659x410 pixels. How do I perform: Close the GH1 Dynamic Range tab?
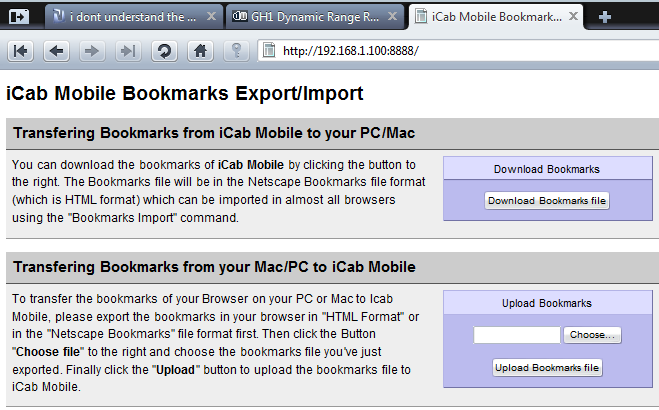[x=392, y=16]
